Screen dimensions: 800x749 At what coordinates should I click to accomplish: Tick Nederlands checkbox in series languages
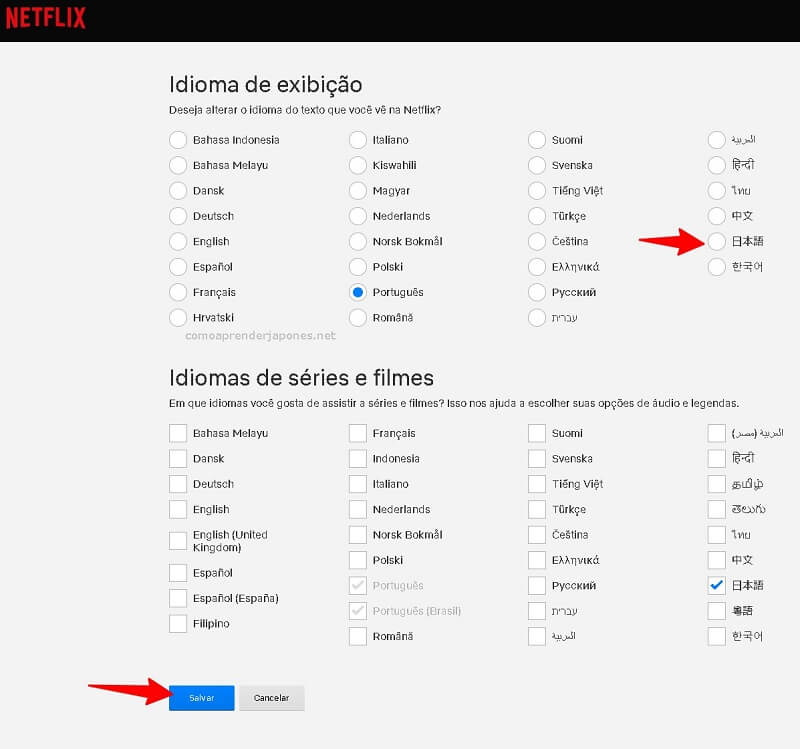[358, 509]
